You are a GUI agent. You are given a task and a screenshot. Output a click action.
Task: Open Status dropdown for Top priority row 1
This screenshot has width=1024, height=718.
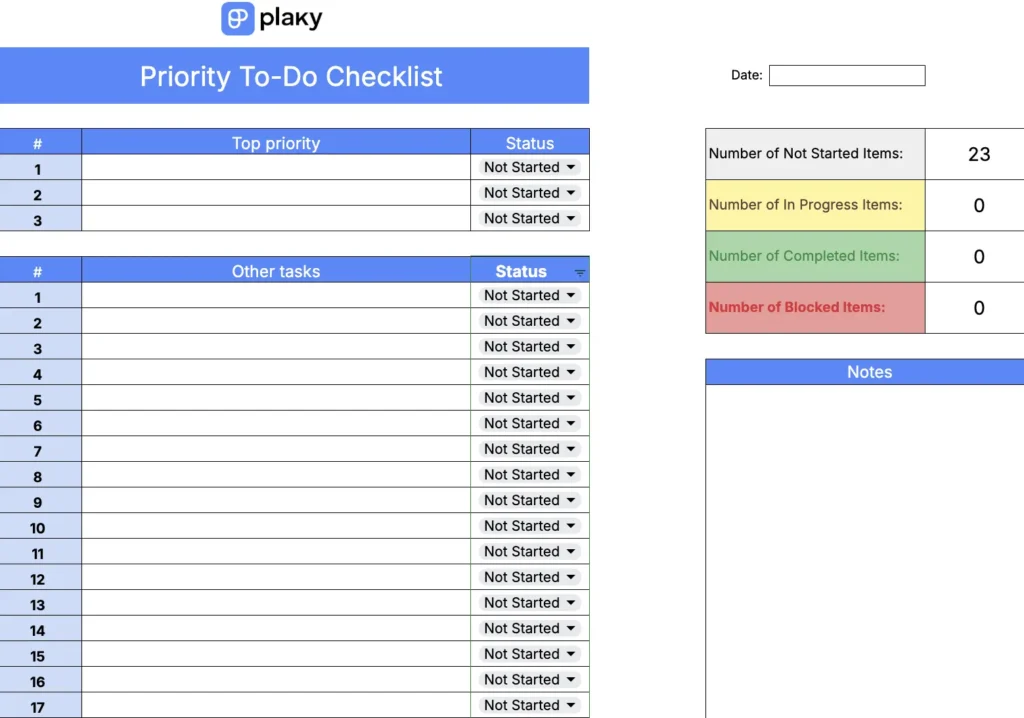click(530, 167)
